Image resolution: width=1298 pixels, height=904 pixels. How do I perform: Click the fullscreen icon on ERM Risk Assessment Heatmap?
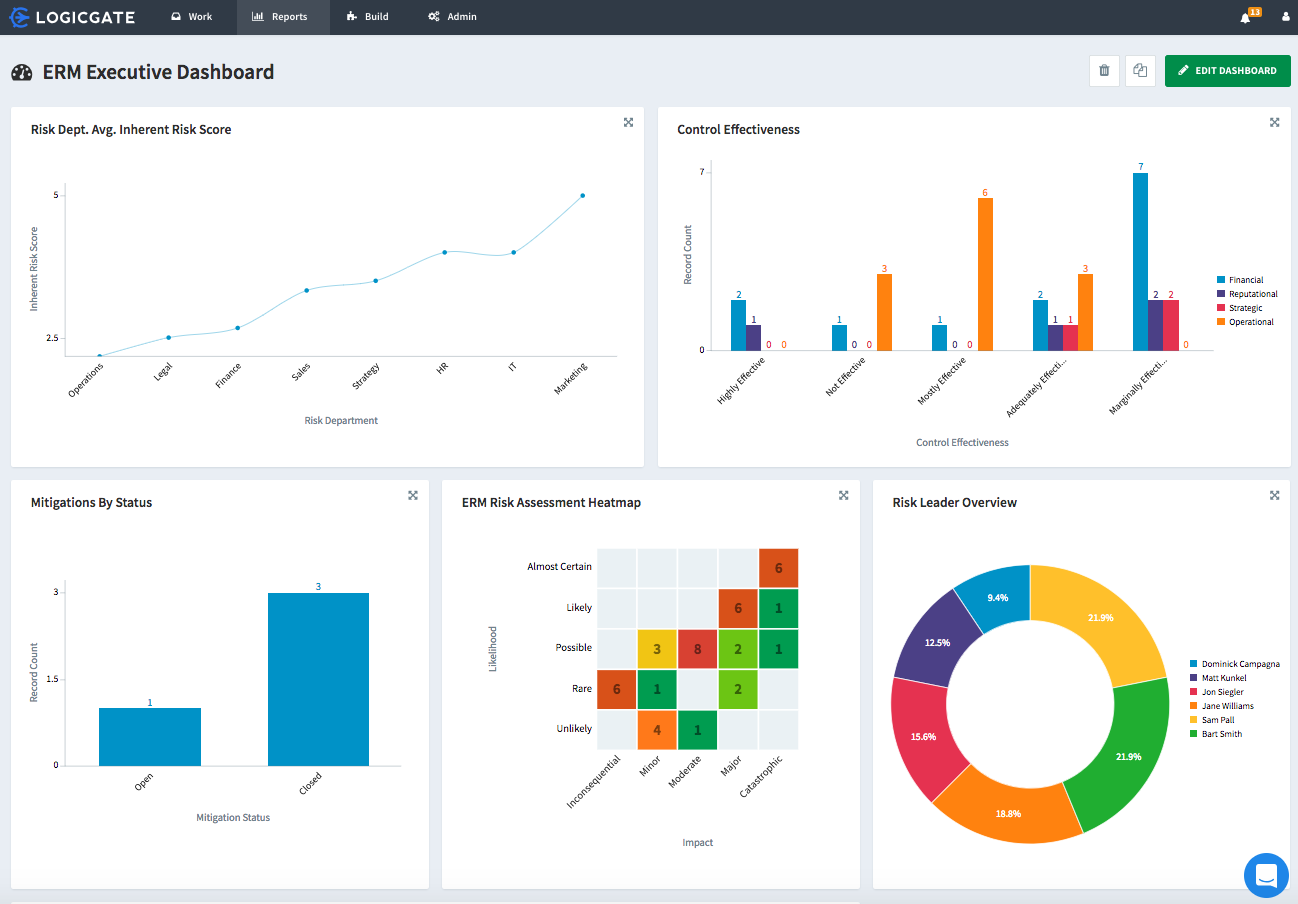(843, 494)
